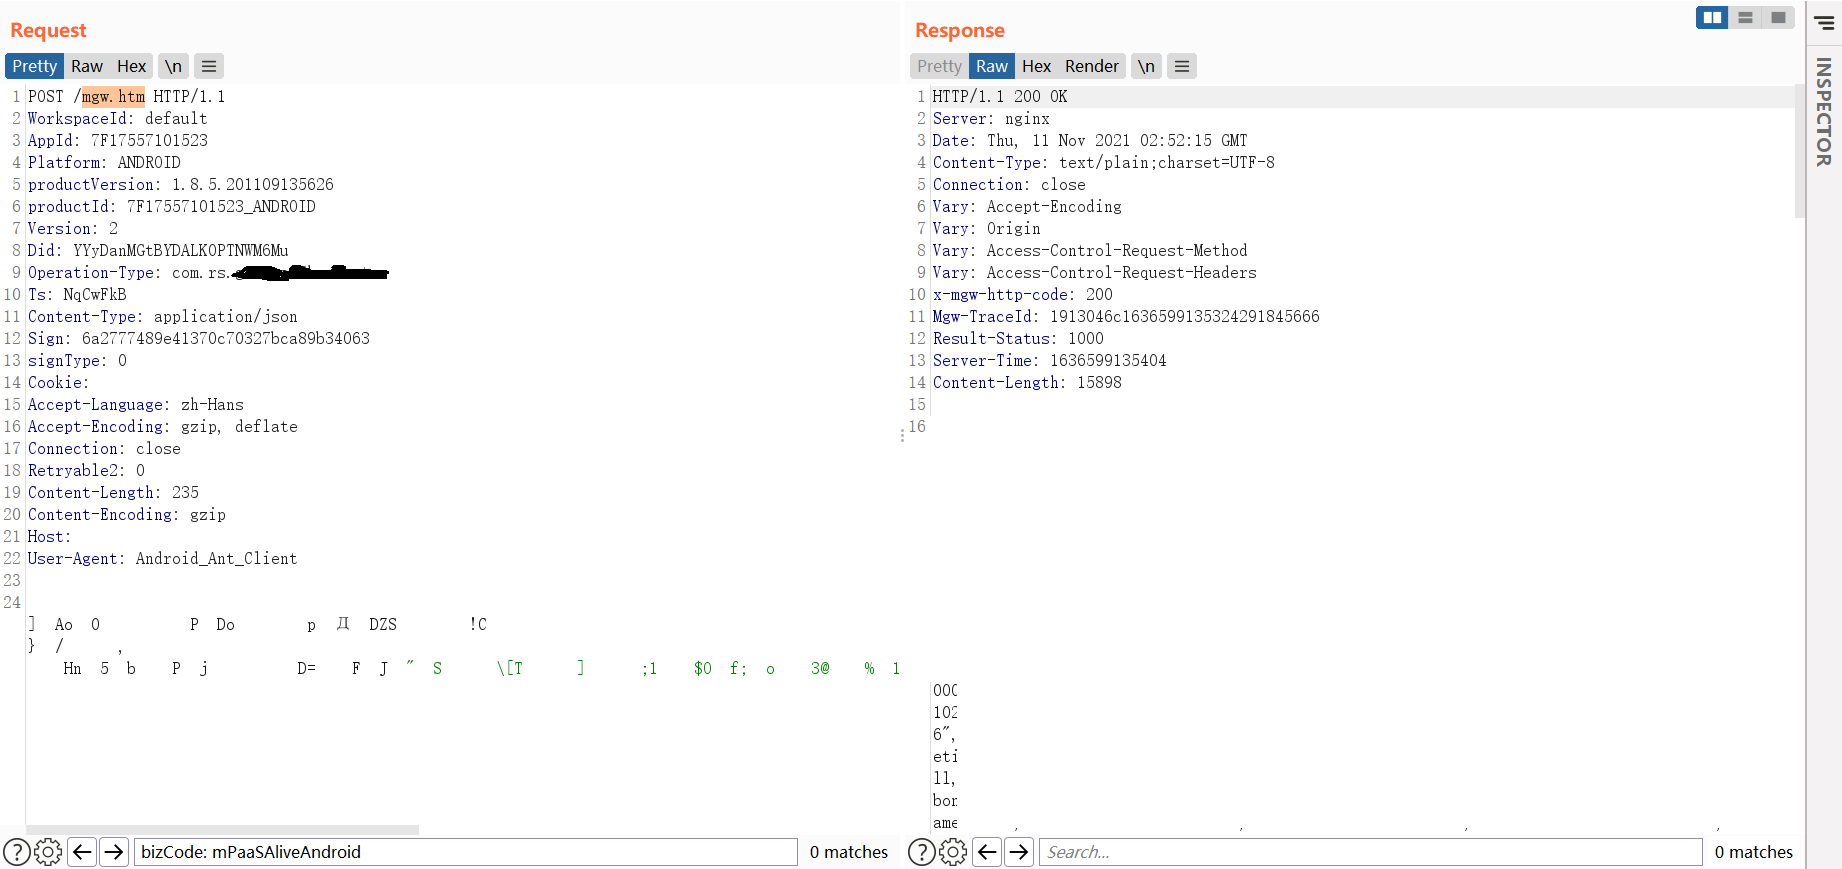
Task: Click the Response panel title
Action: 959,30
